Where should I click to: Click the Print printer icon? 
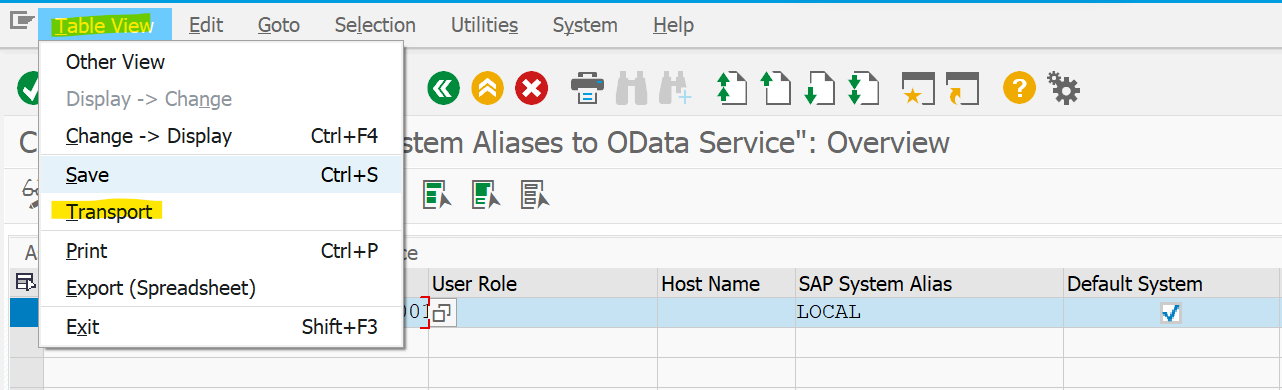coord(588,88)
